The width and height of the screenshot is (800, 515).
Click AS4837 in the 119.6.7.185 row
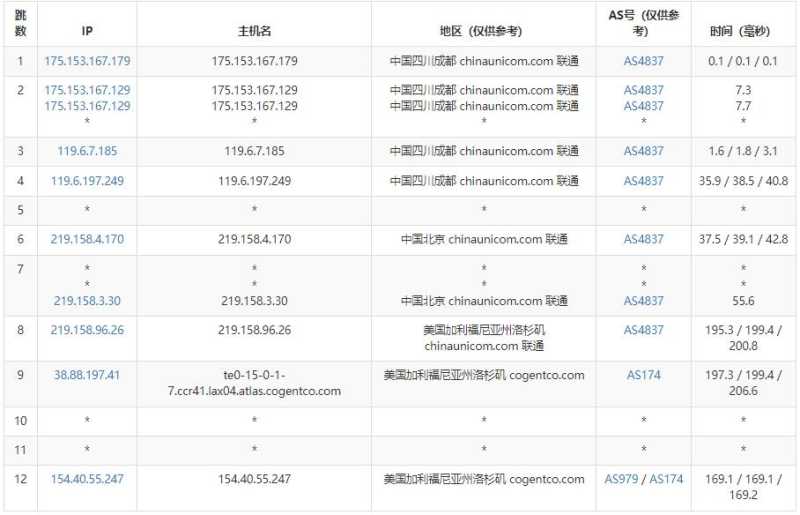tap(643, 151)
